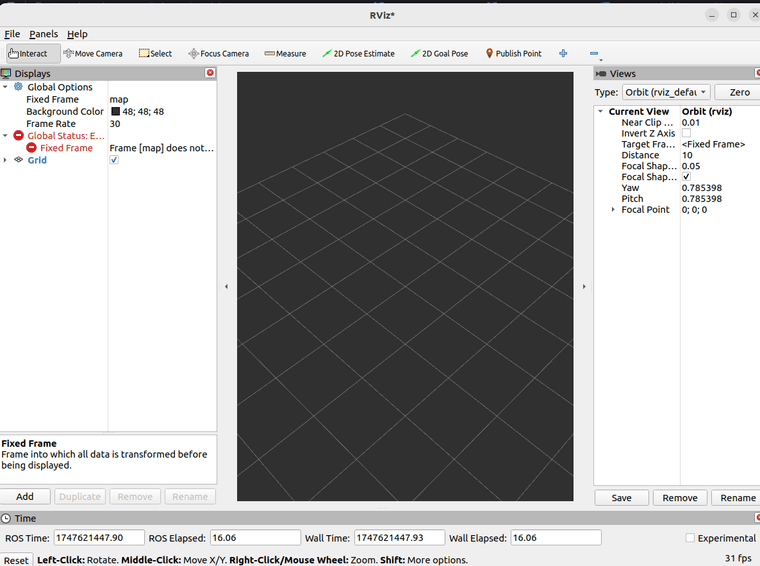Pick the Measure tool
This screenshot has width=760, height=566.
(x=285, y=53)
